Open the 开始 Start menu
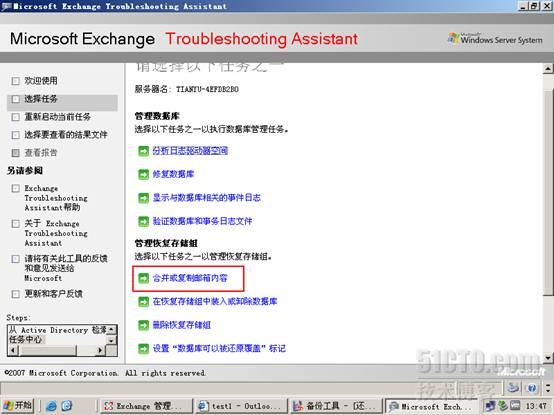 tap(18, 406)
